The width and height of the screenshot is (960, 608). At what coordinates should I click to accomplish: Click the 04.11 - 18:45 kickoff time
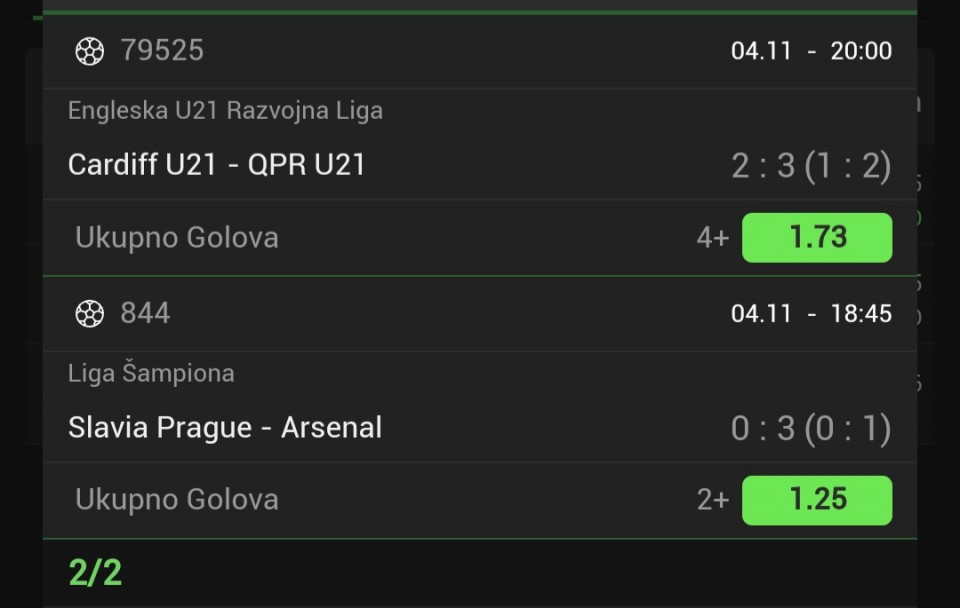point(811,314)
